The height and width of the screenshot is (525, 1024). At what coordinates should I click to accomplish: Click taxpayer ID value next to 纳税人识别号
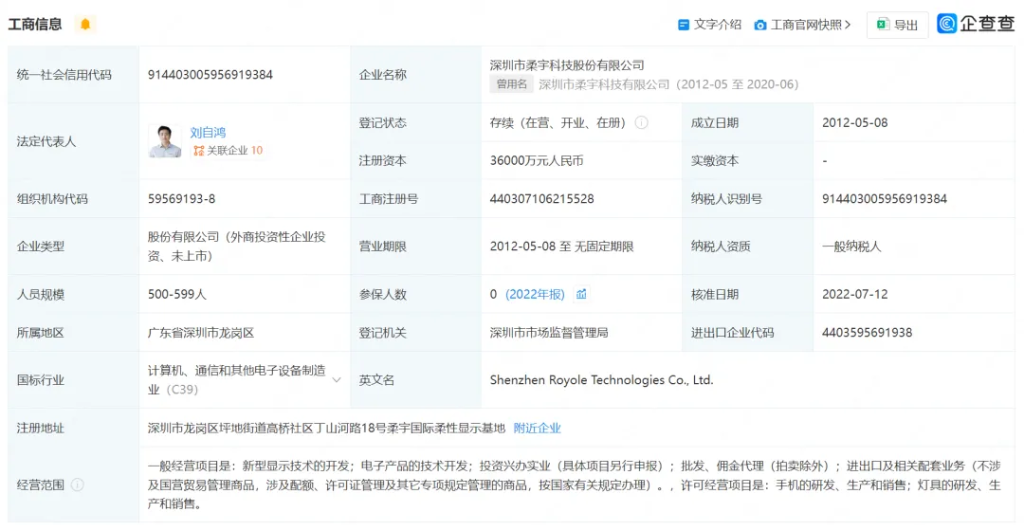coord(884,199)
